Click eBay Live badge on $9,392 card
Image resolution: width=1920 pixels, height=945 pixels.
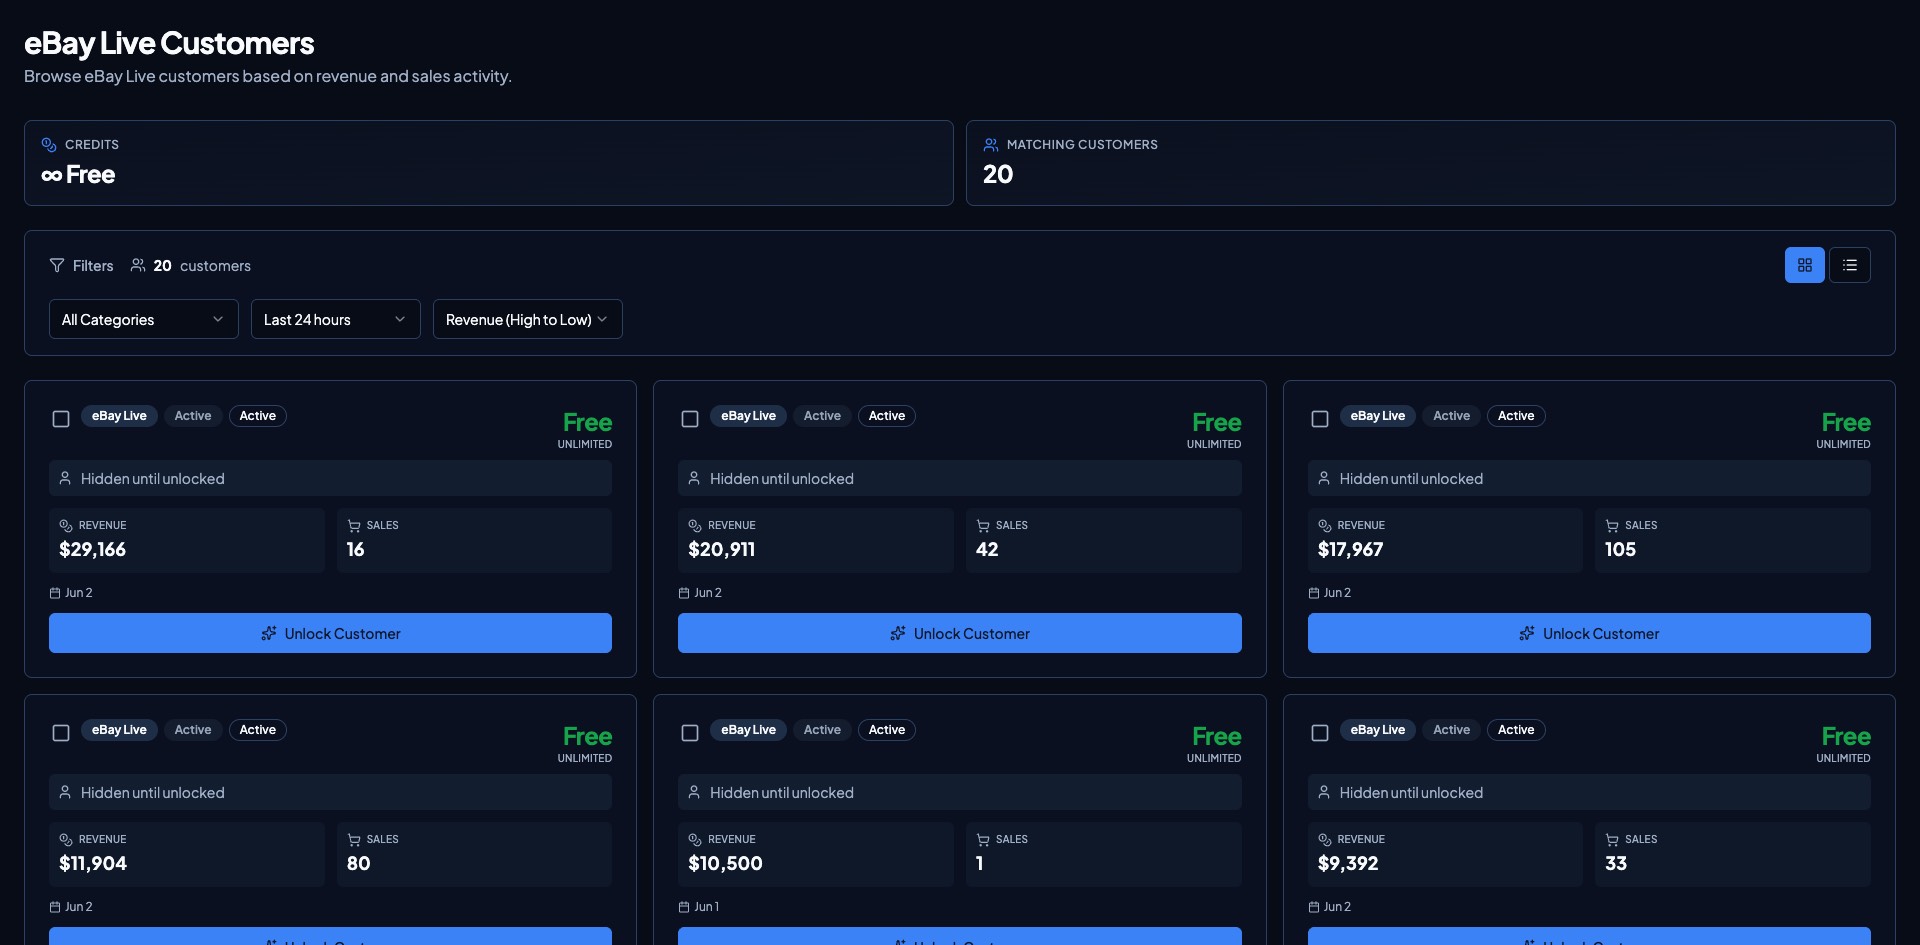(x=1378, y=730)
